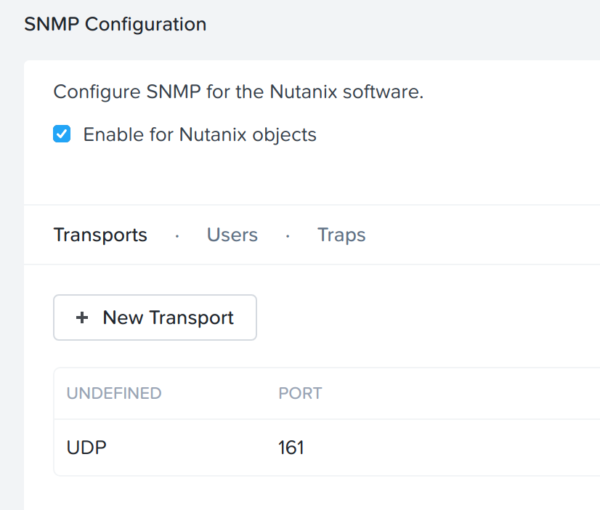This screenshot has height=510, width=600.
Task: Click the dot separator between Transports and Users
Action: [177, 236]
